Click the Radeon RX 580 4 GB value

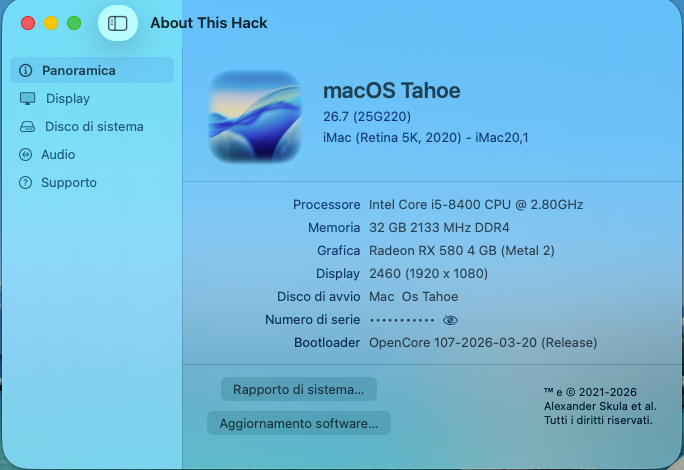click(462, 250)
